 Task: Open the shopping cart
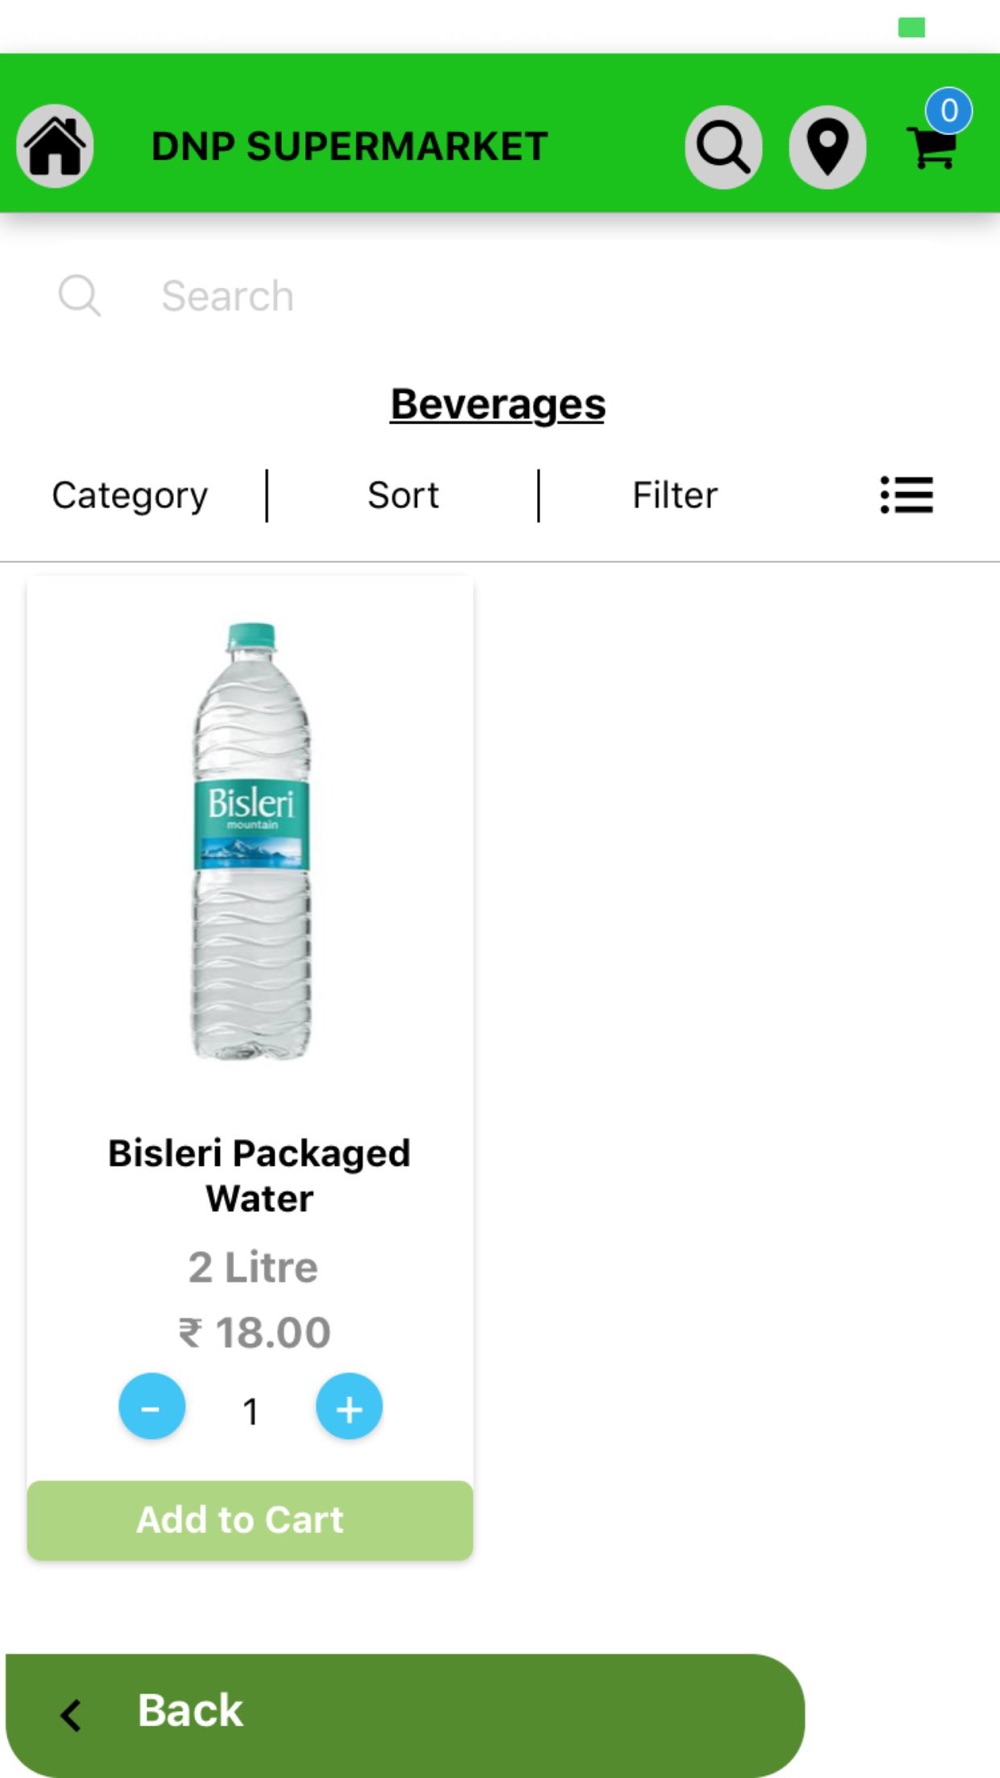pos(932,150)
